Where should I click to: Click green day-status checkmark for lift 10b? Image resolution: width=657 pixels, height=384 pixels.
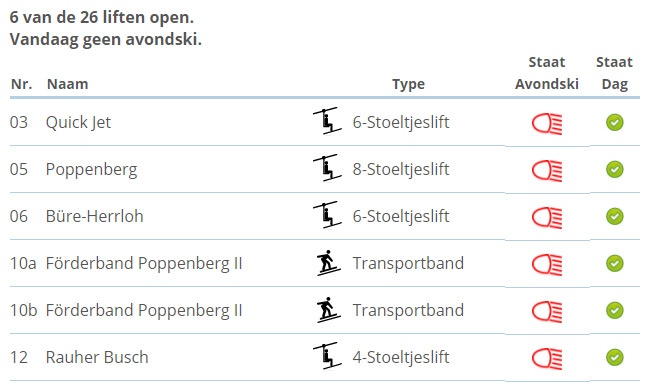point(614,310)
